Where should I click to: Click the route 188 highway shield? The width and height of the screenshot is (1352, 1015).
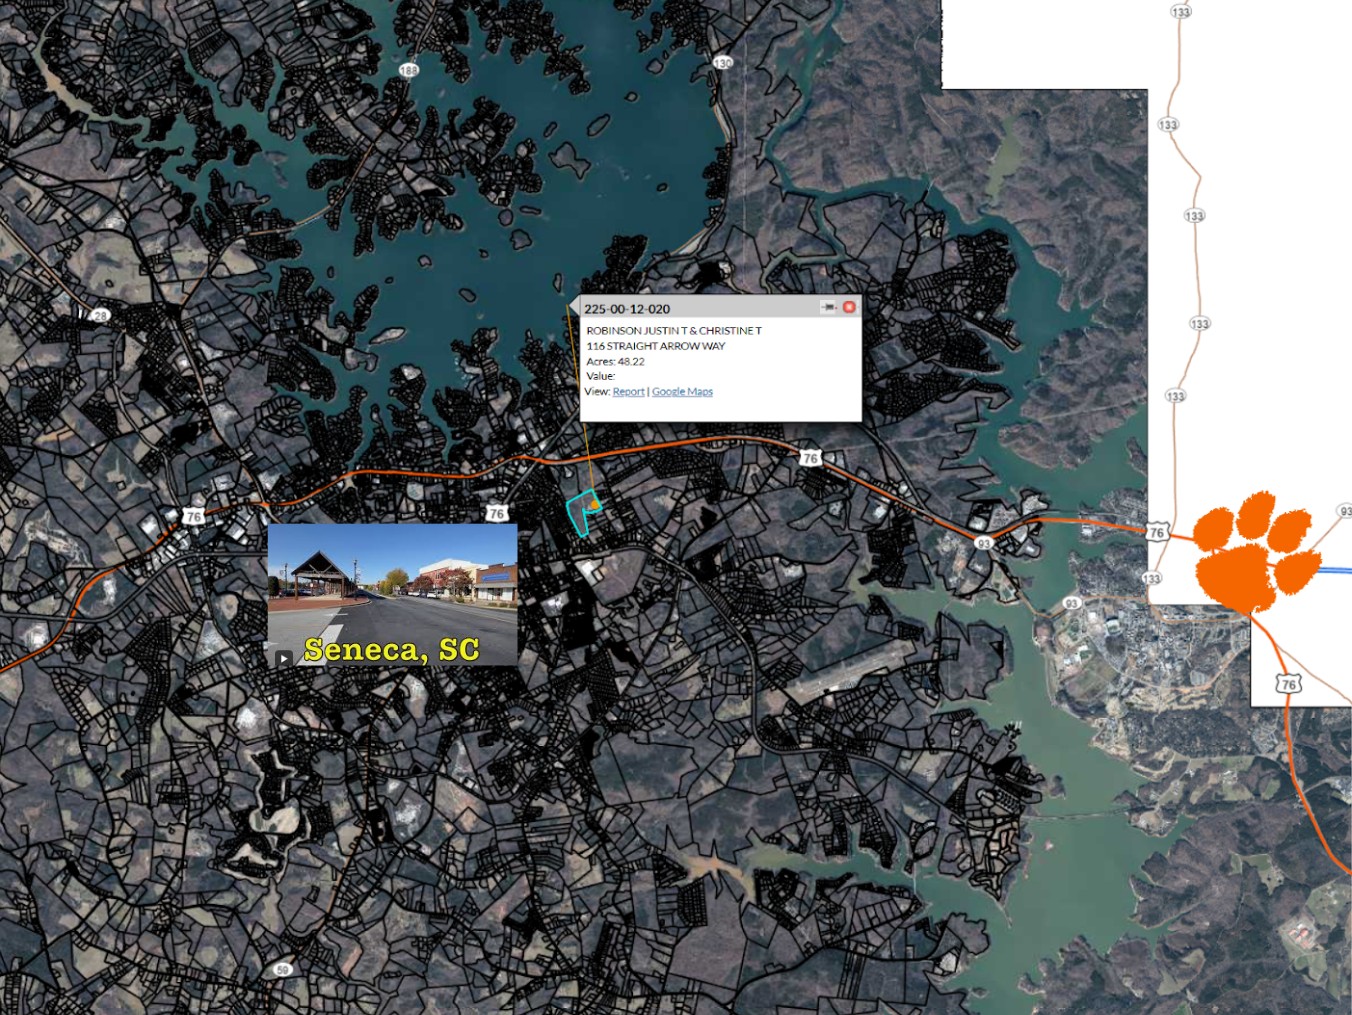tap(408, 70)
